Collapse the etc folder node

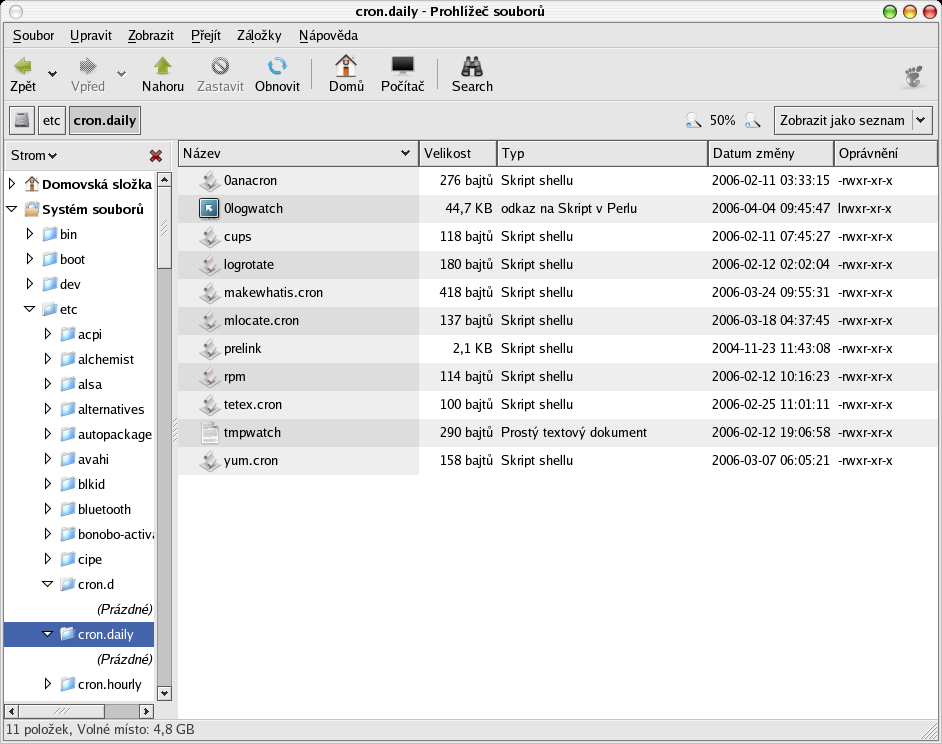[x=29, y=309]
